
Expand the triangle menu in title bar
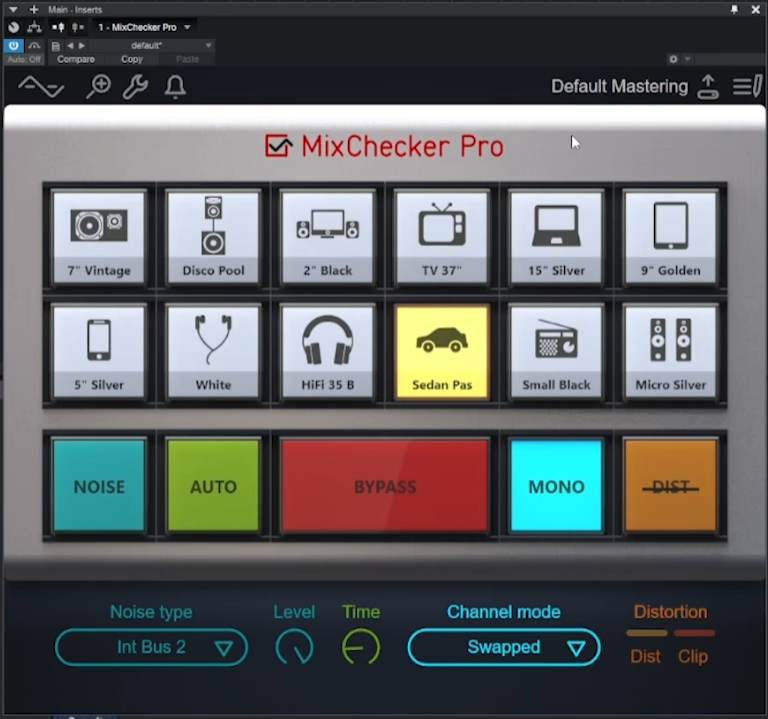point(13,9)
